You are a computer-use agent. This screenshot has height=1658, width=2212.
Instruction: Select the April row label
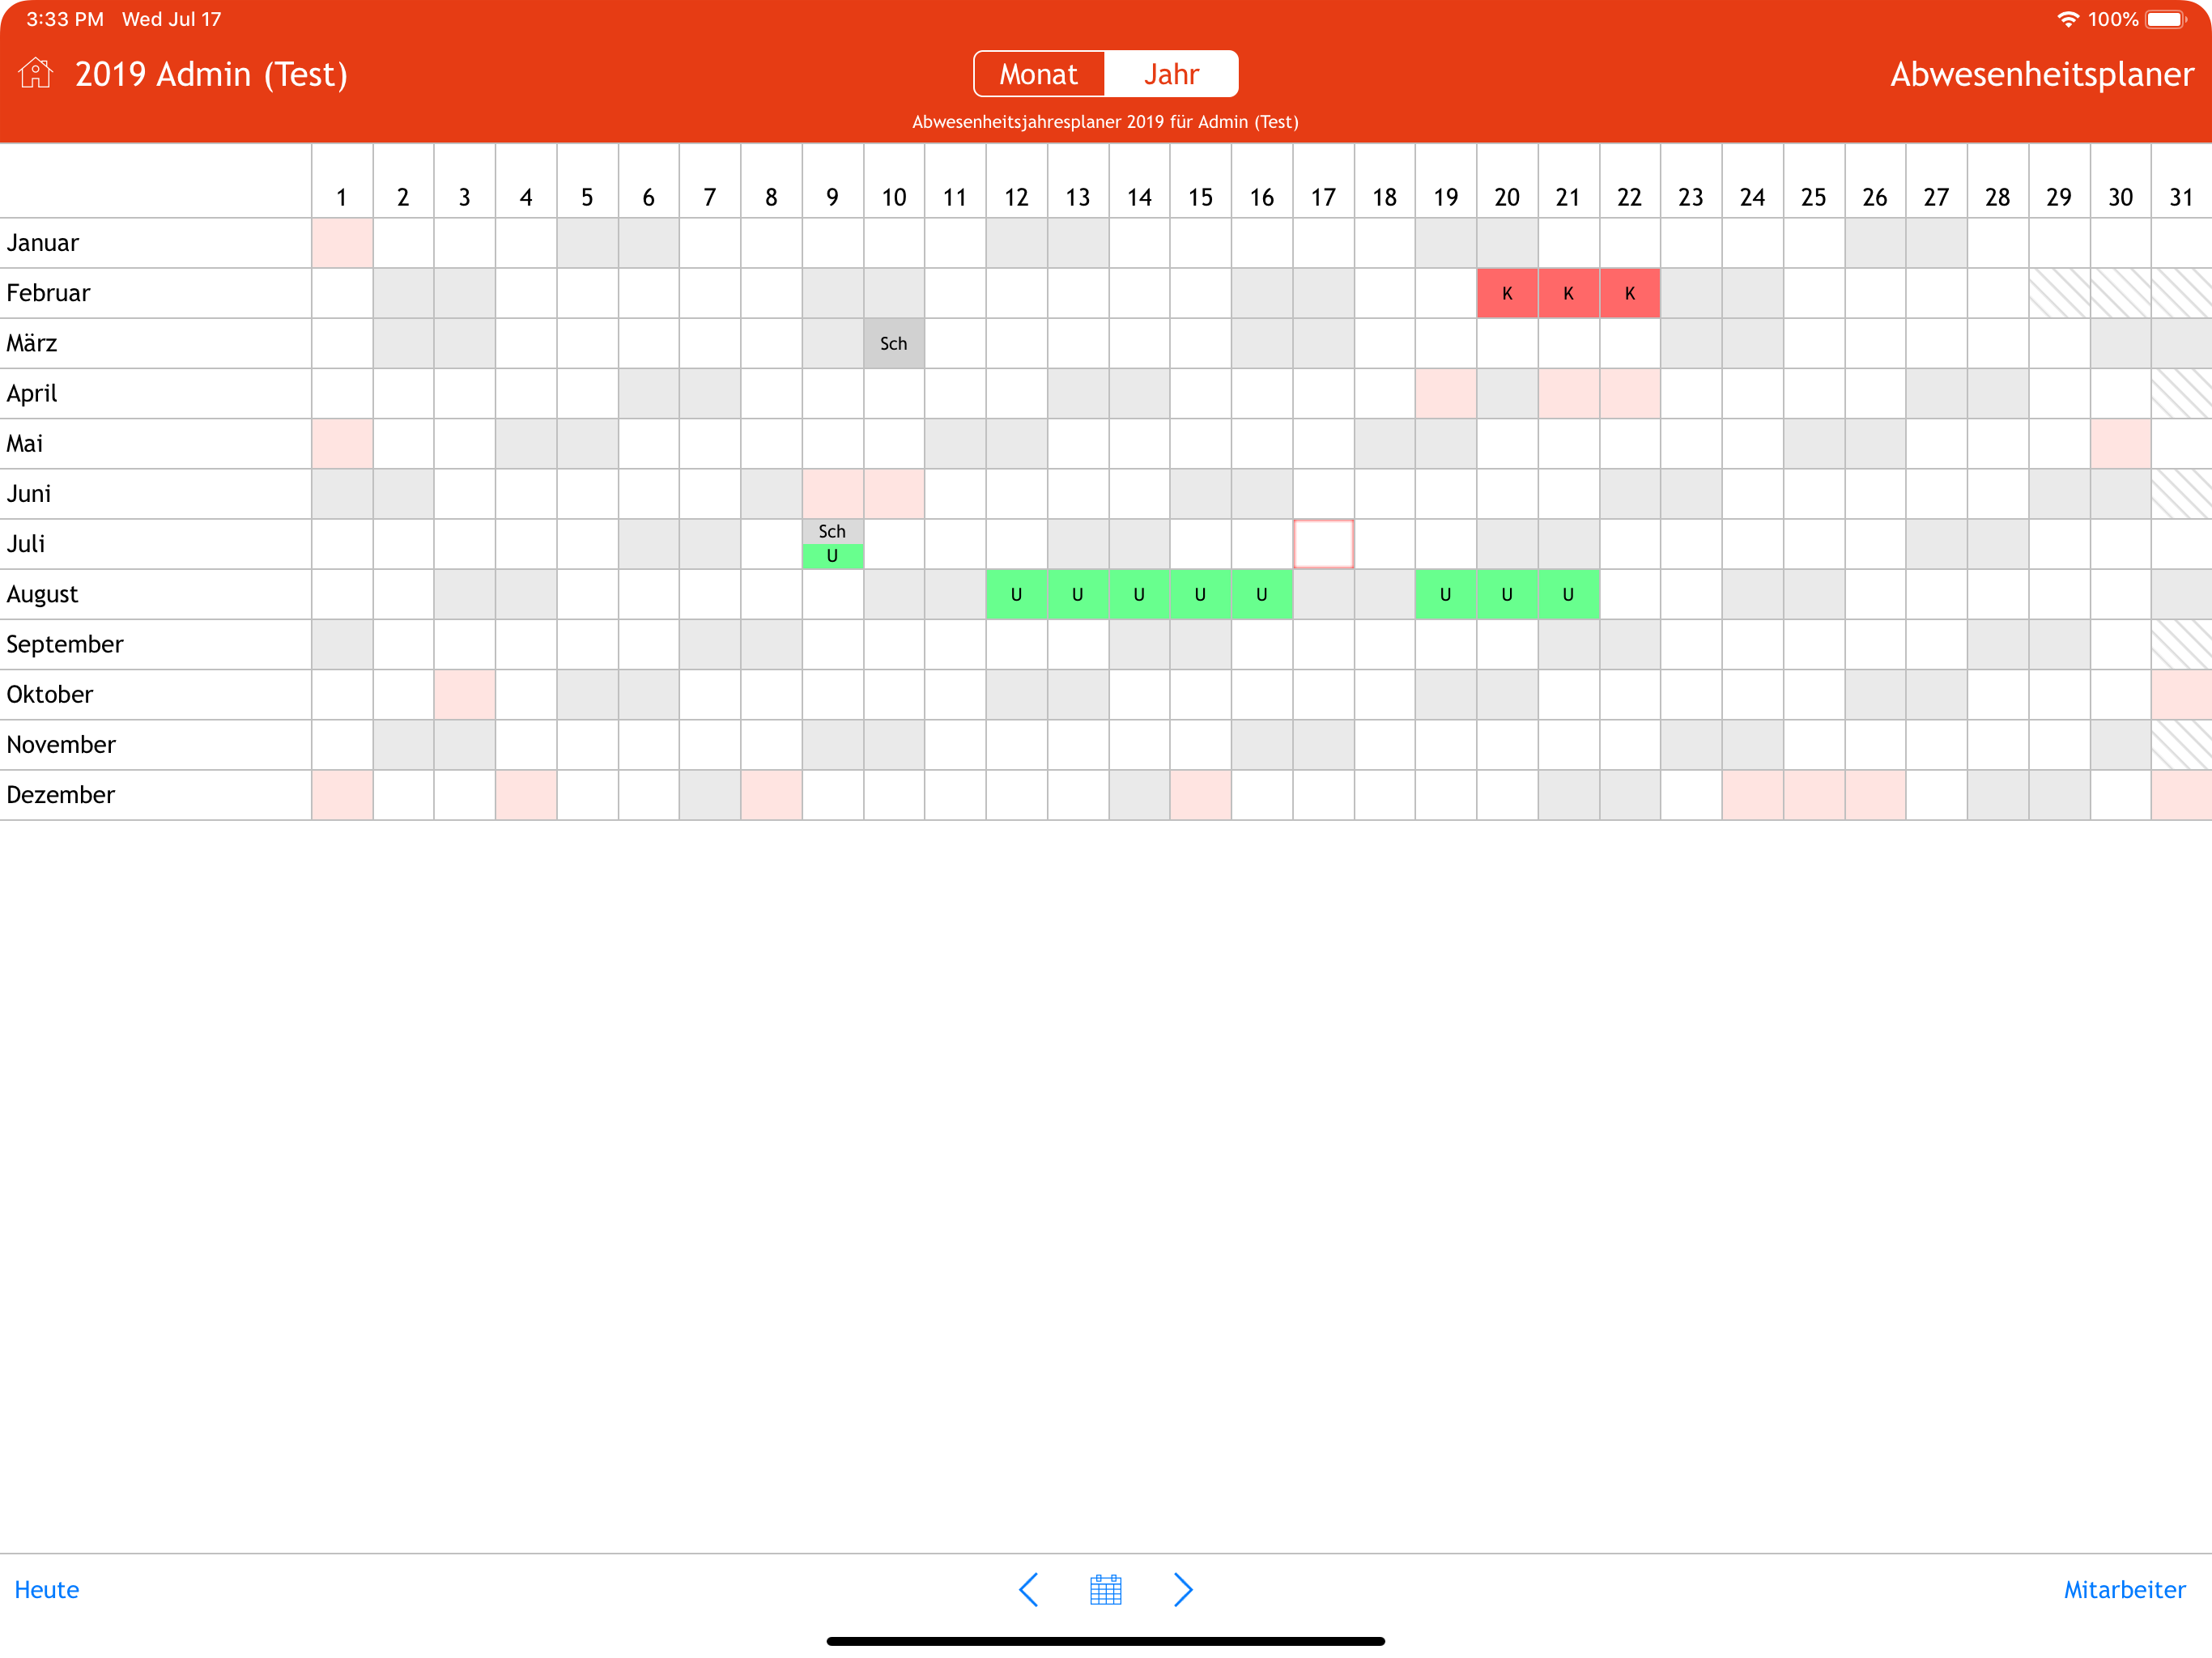[x=32, y=393]
